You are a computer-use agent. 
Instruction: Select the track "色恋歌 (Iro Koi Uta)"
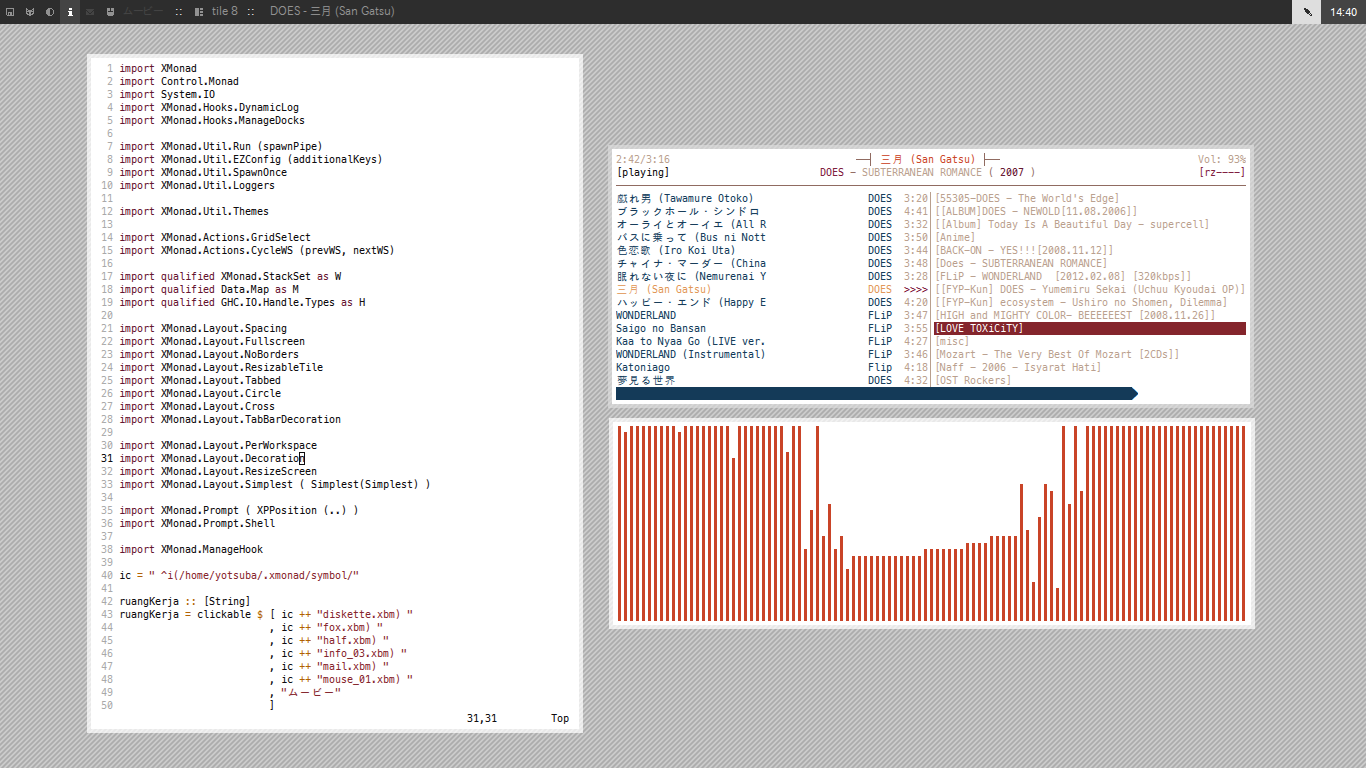click(676, 250)
